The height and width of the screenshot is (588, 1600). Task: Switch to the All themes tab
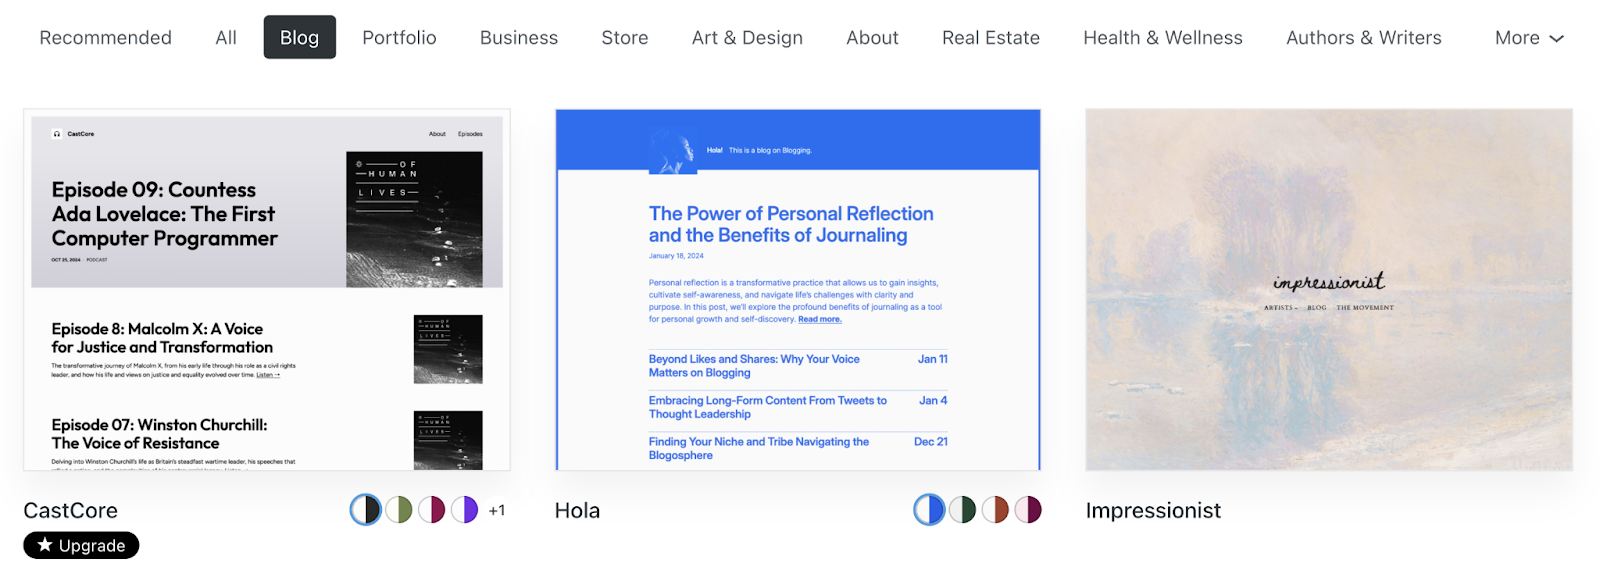click(x=226, y=38)
